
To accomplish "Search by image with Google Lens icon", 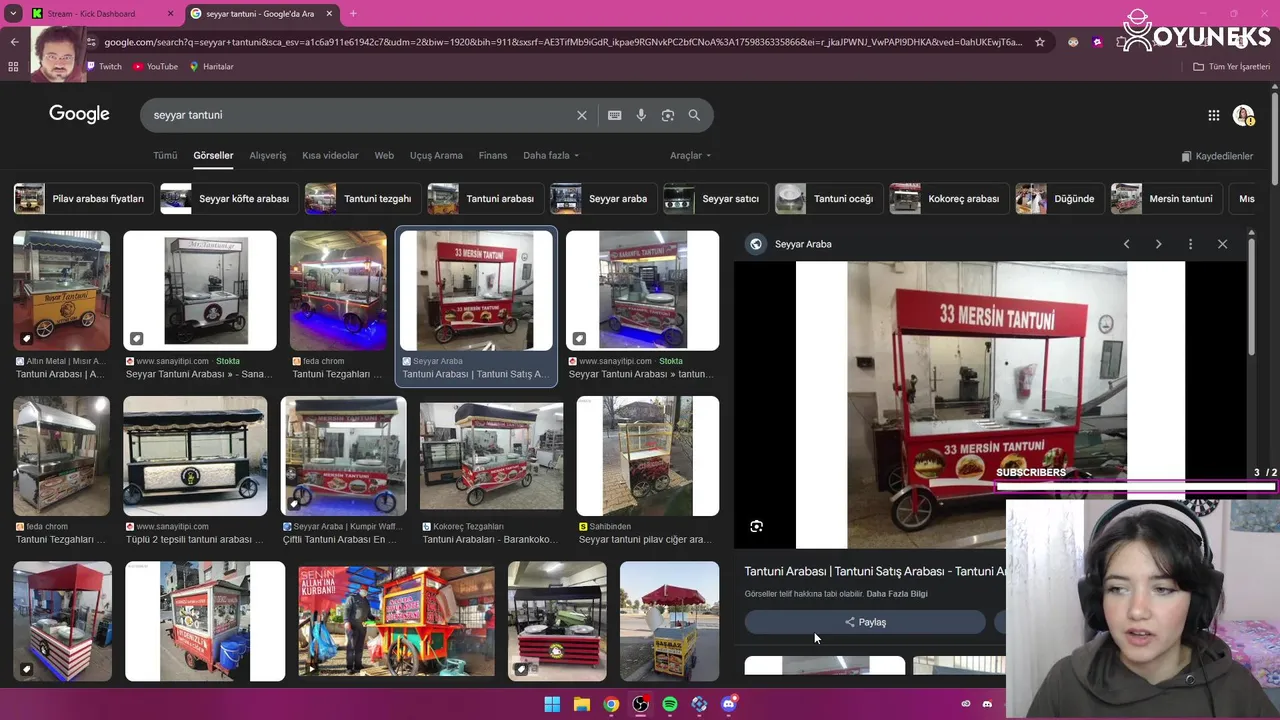I will point(667,115).
